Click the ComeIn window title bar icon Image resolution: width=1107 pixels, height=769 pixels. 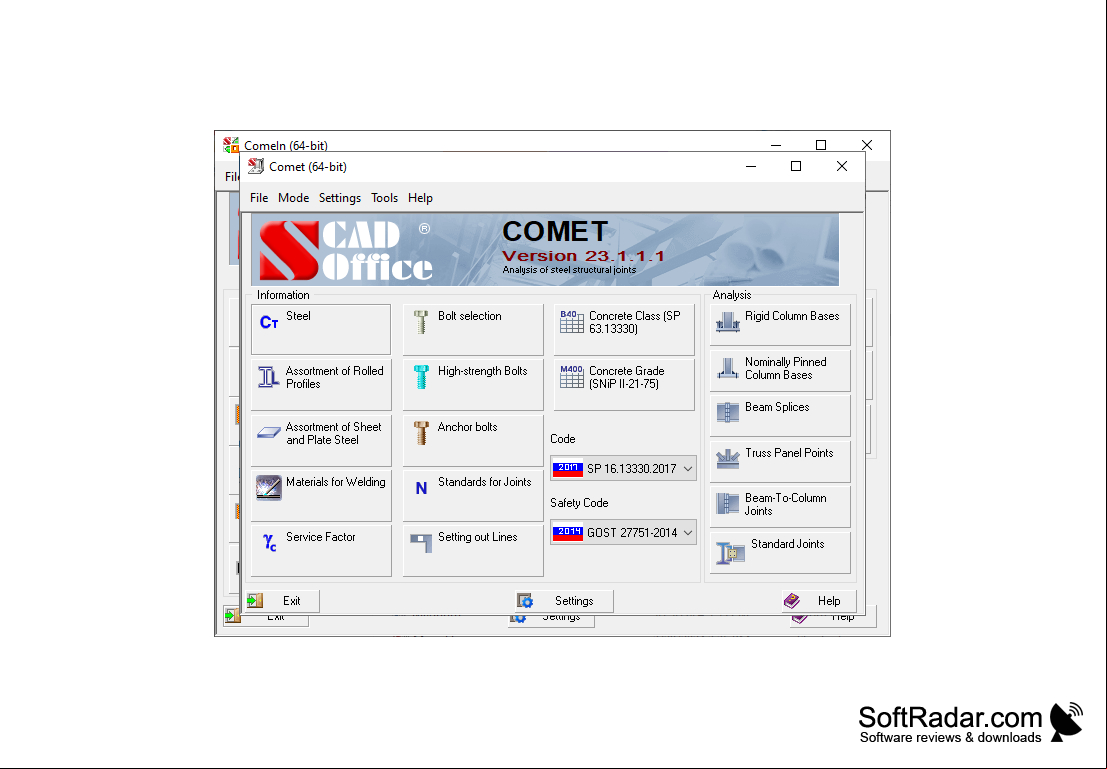(231, 145)
